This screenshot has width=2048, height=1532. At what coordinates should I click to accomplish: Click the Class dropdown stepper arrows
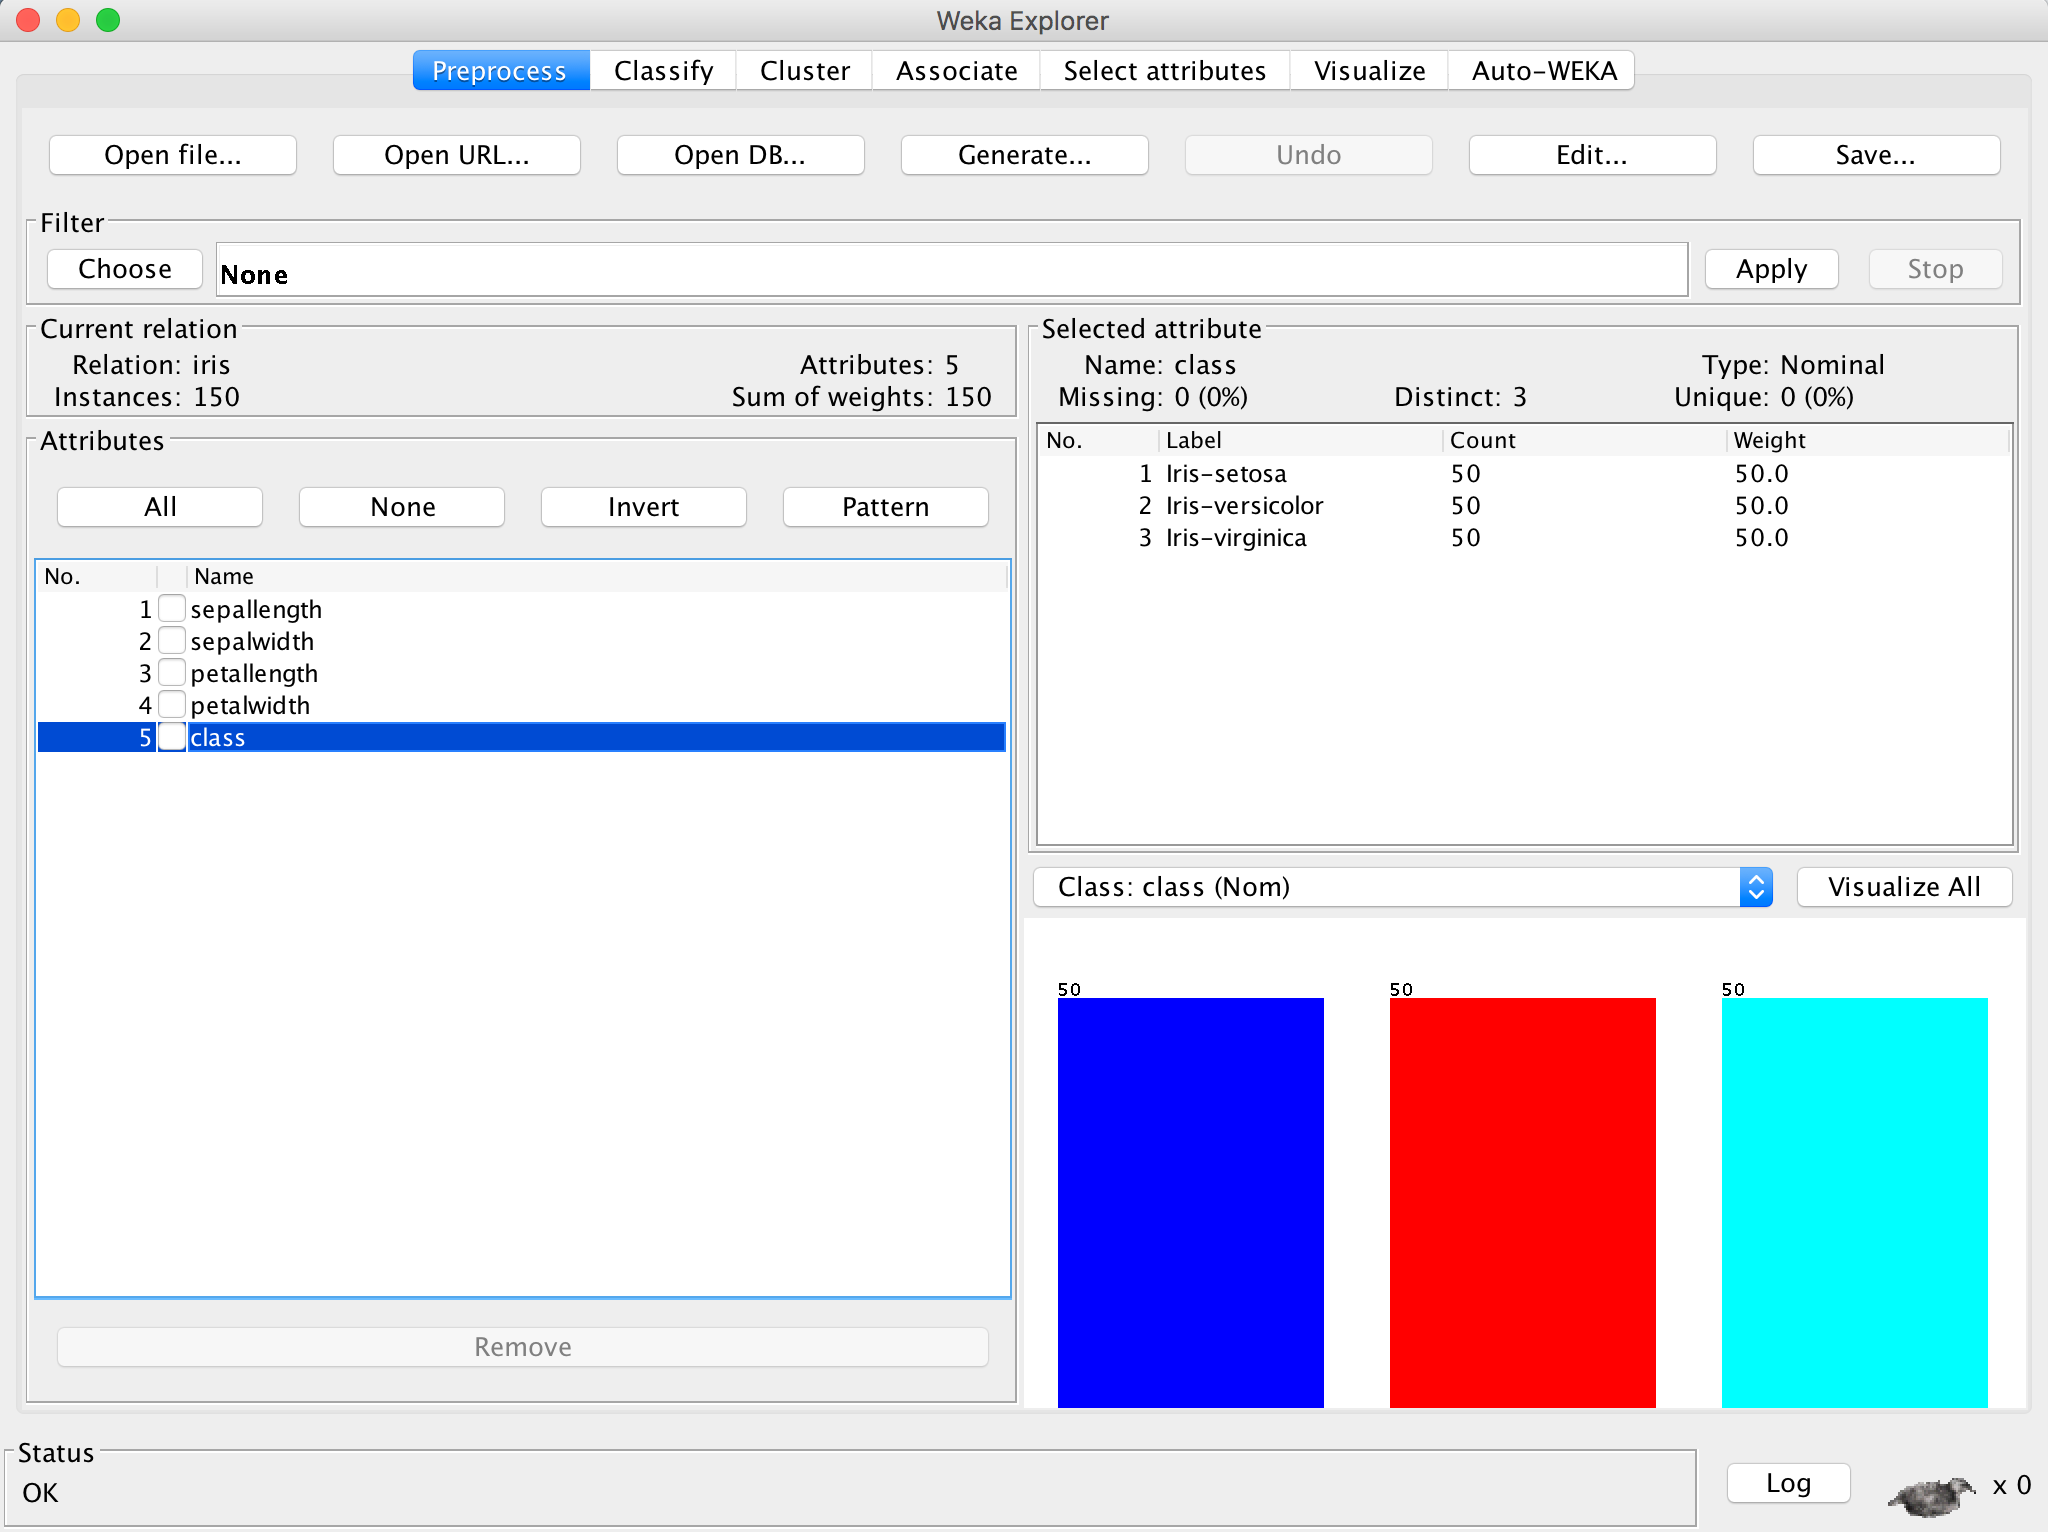1755,887
